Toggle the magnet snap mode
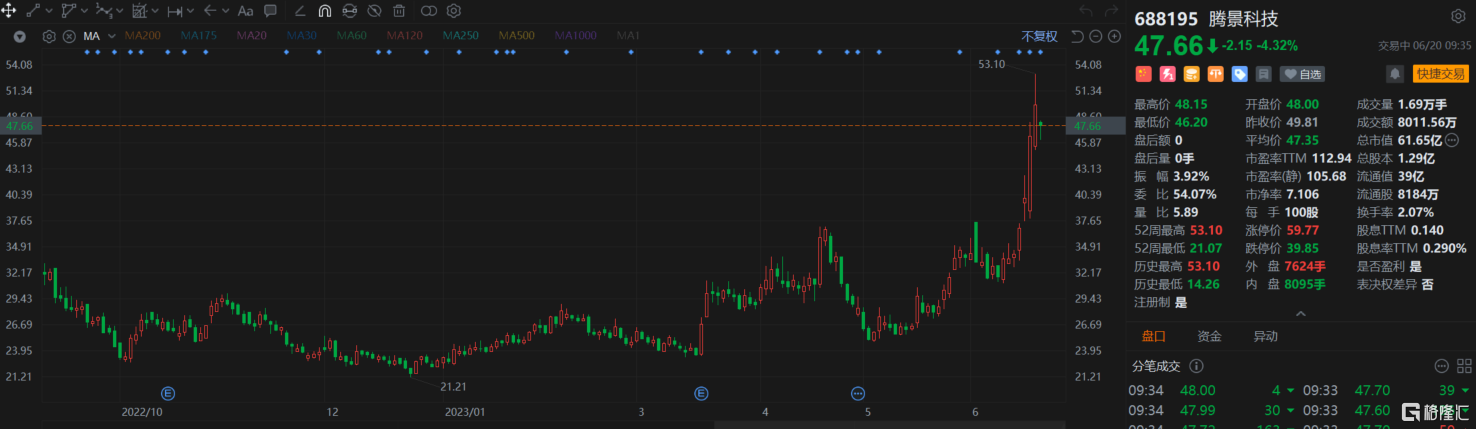This screenshot has height=429, width=1476. (325, 11)
